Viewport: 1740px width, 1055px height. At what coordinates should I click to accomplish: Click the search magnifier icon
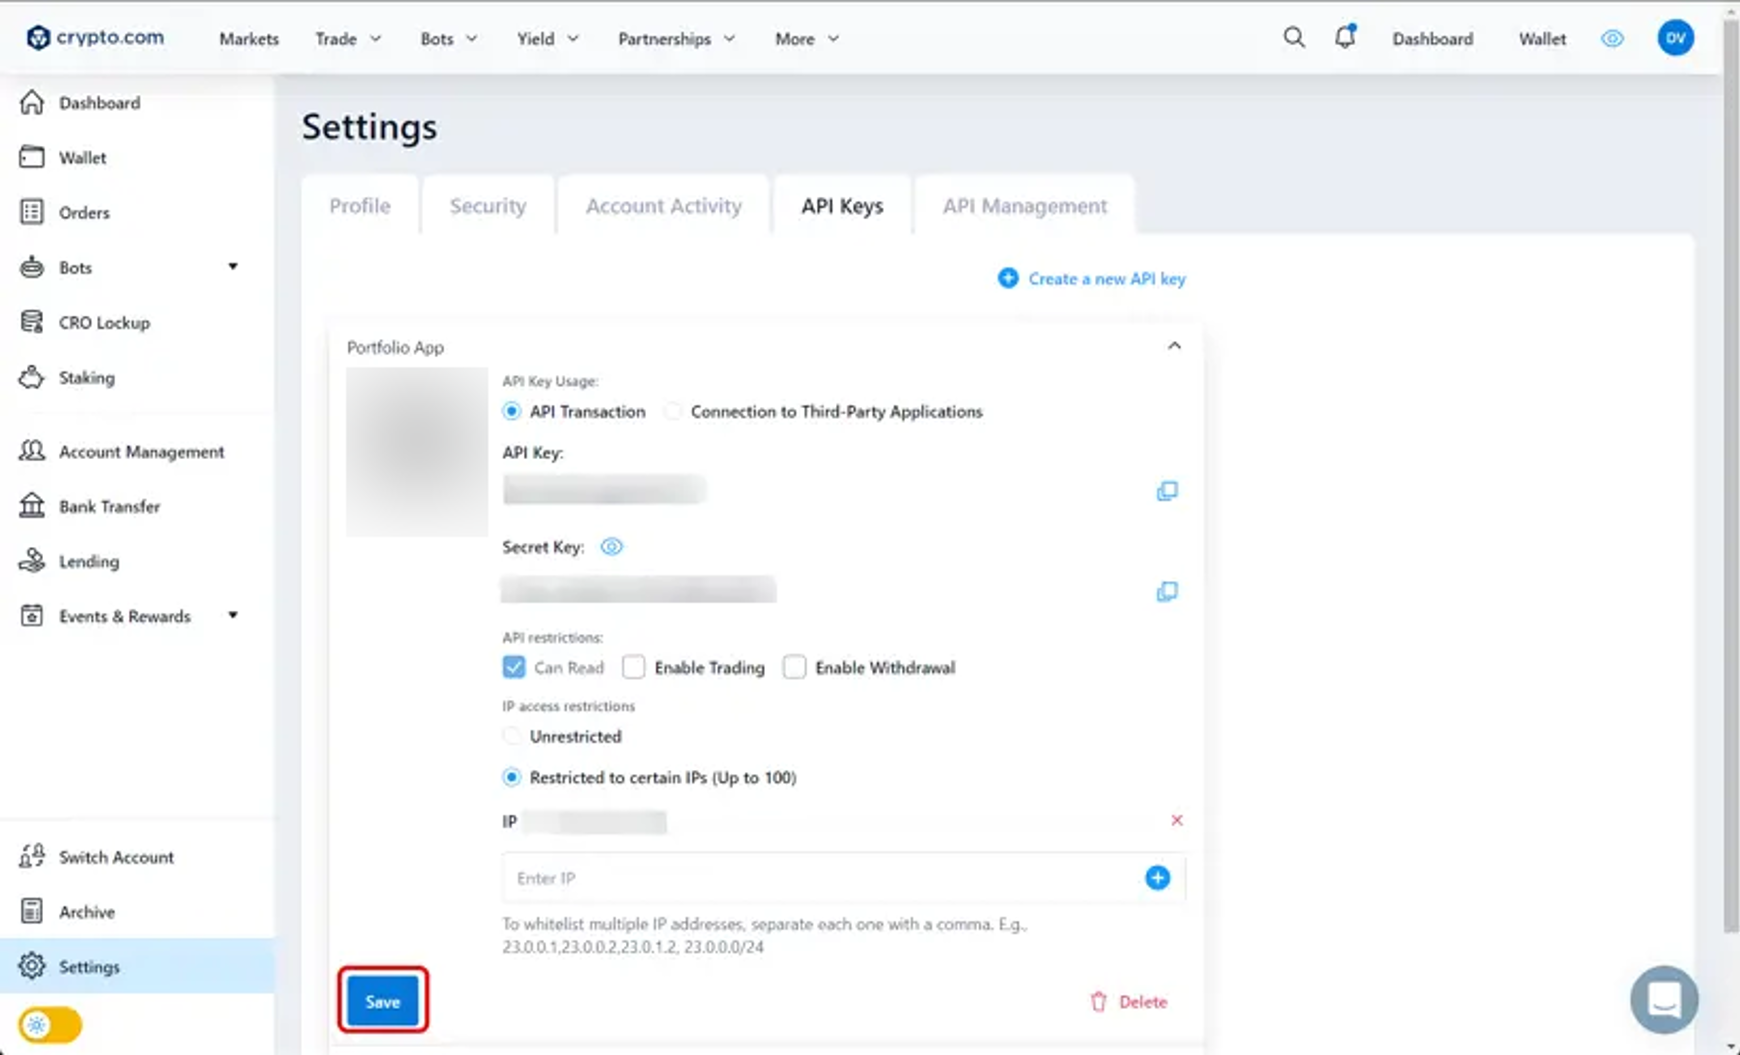(1293, 38)
